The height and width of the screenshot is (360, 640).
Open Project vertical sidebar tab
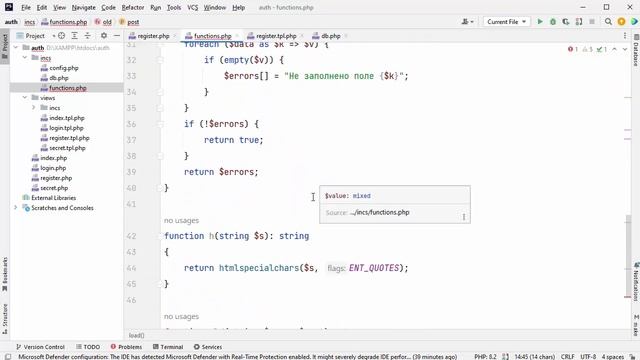coord(5,46)
